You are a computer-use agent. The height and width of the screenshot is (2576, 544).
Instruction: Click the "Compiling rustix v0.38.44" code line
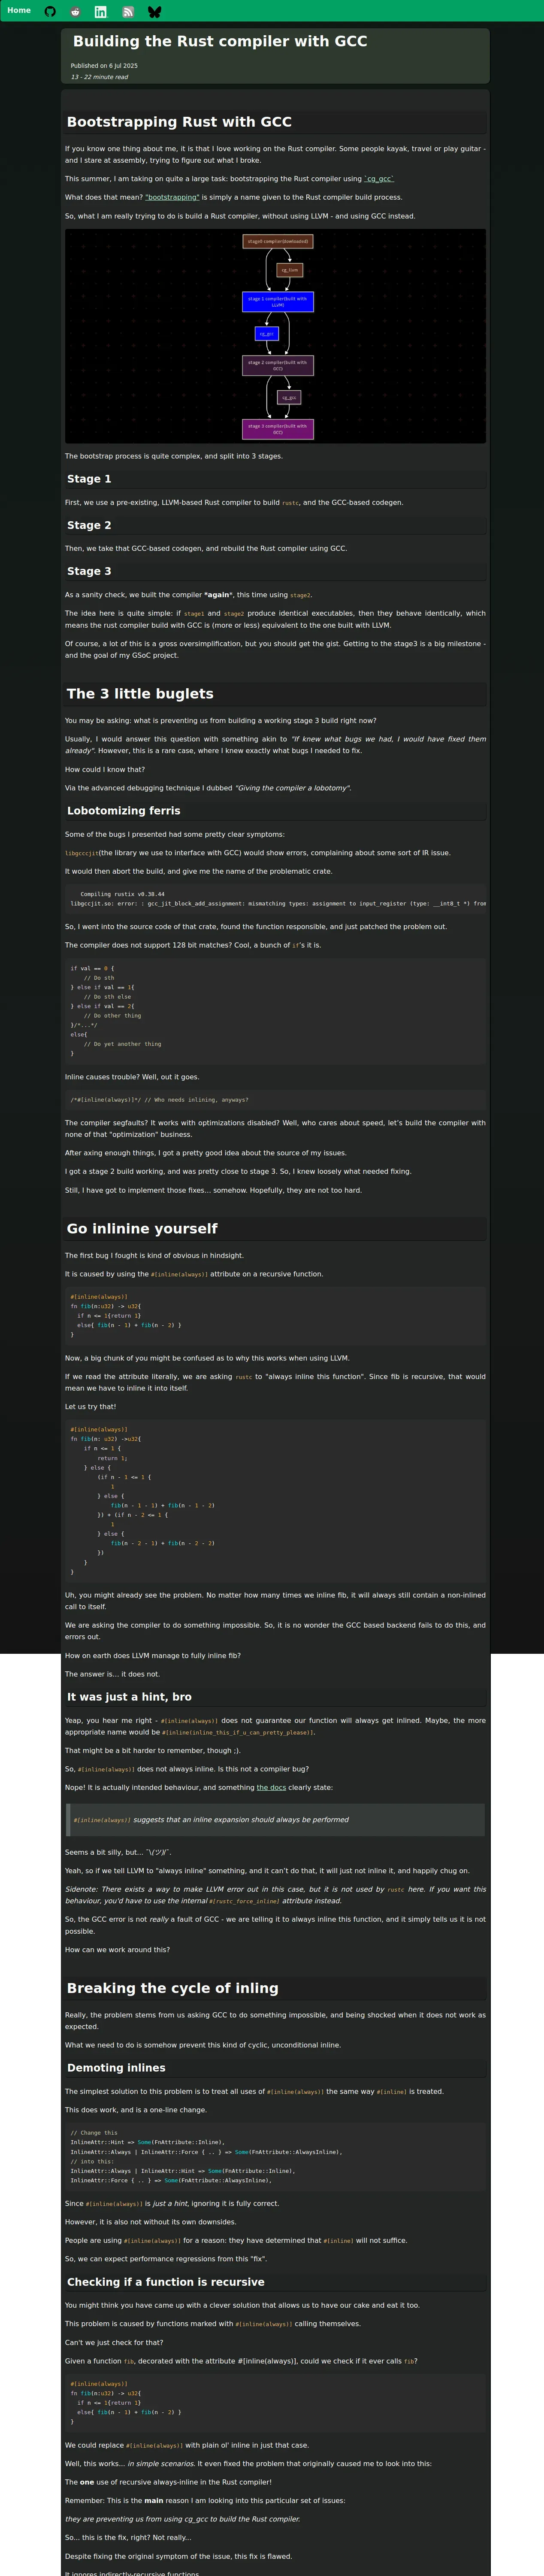(x=122, y=894)
